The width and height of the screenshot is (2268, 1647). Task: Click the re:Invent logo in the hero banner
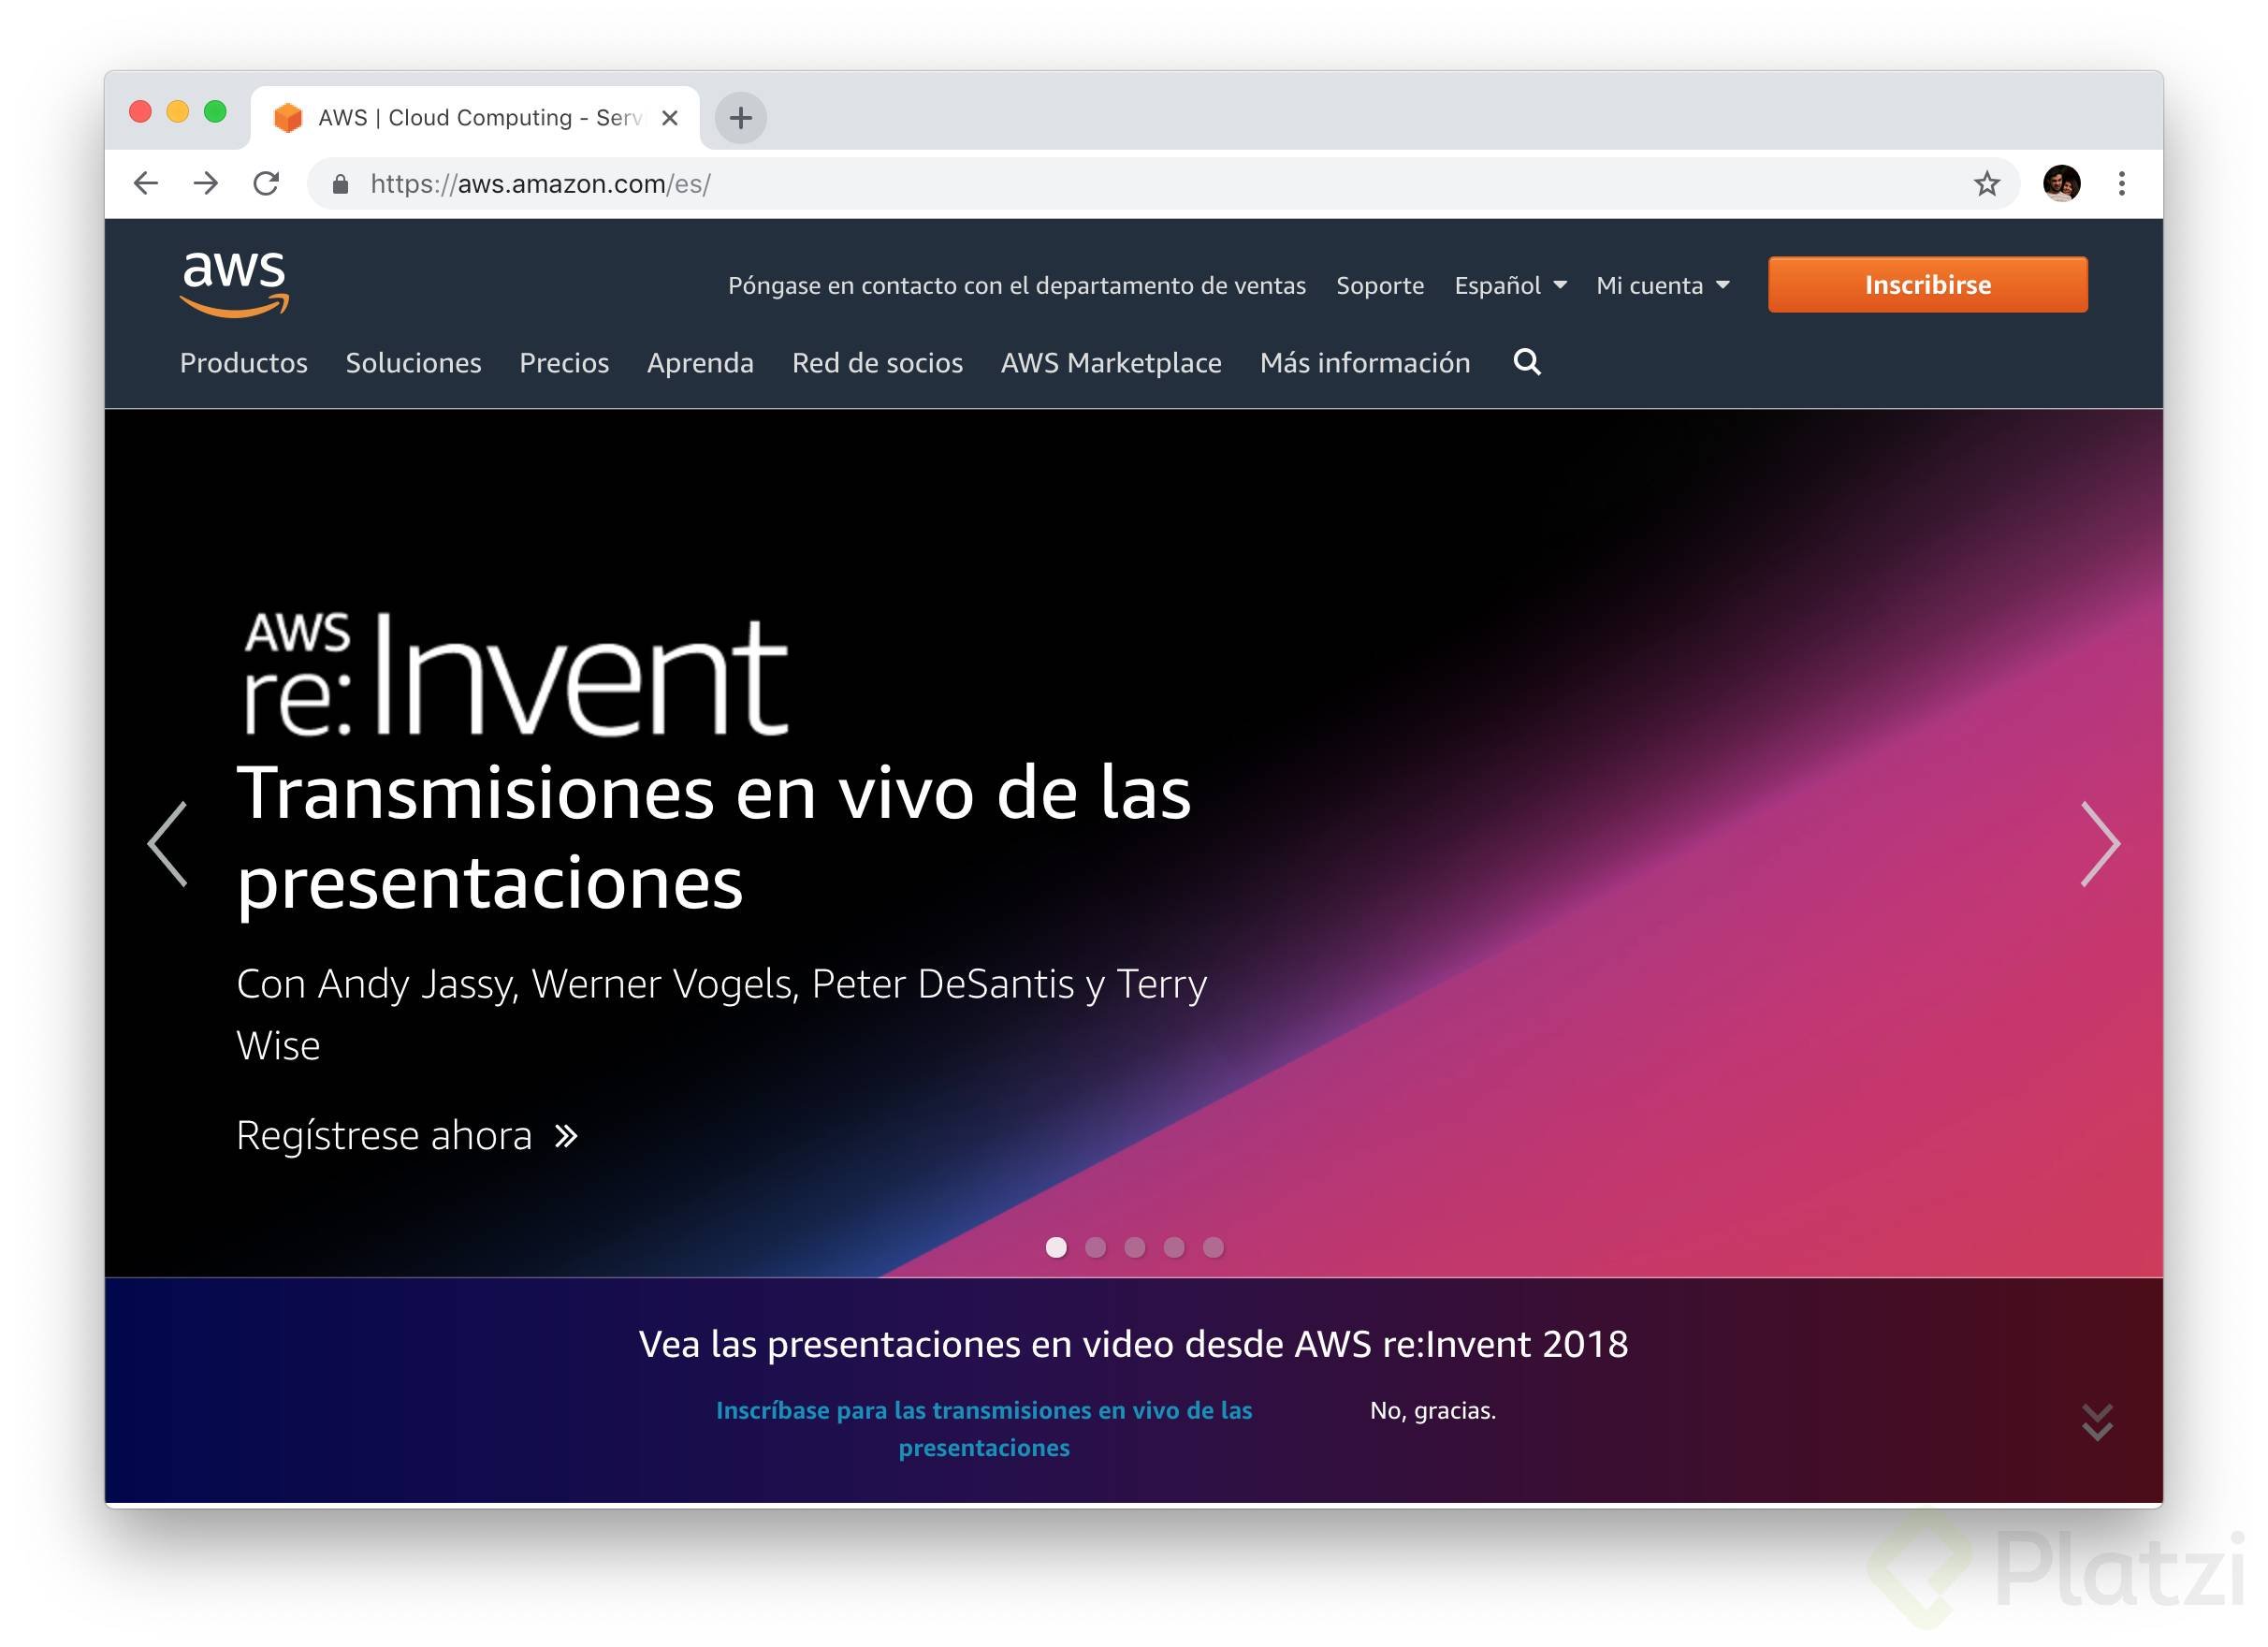[516, 674]
